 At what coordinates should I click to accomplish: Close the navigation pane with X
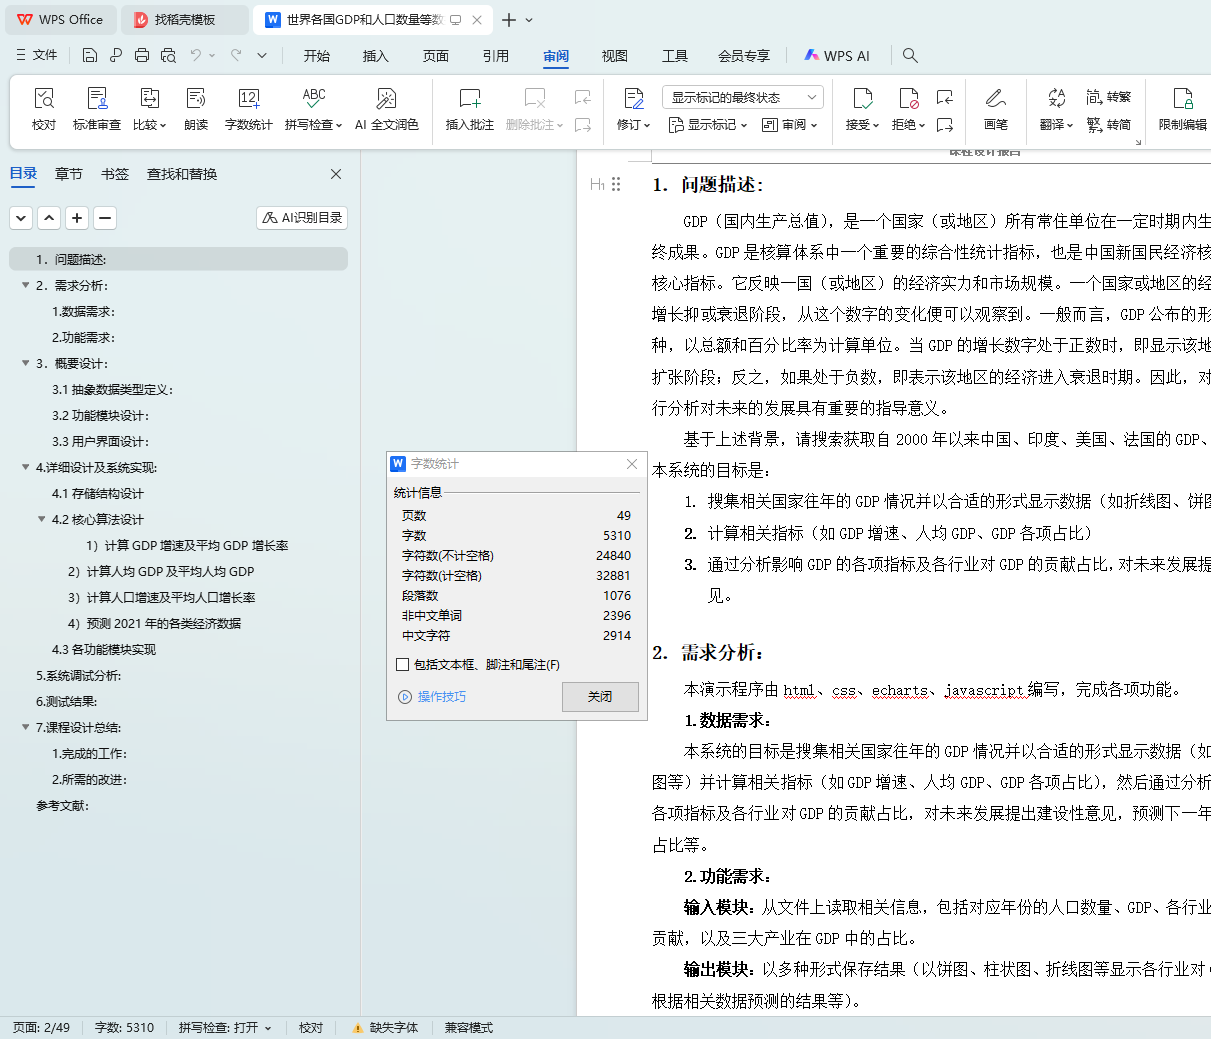[x=336, y=174]
